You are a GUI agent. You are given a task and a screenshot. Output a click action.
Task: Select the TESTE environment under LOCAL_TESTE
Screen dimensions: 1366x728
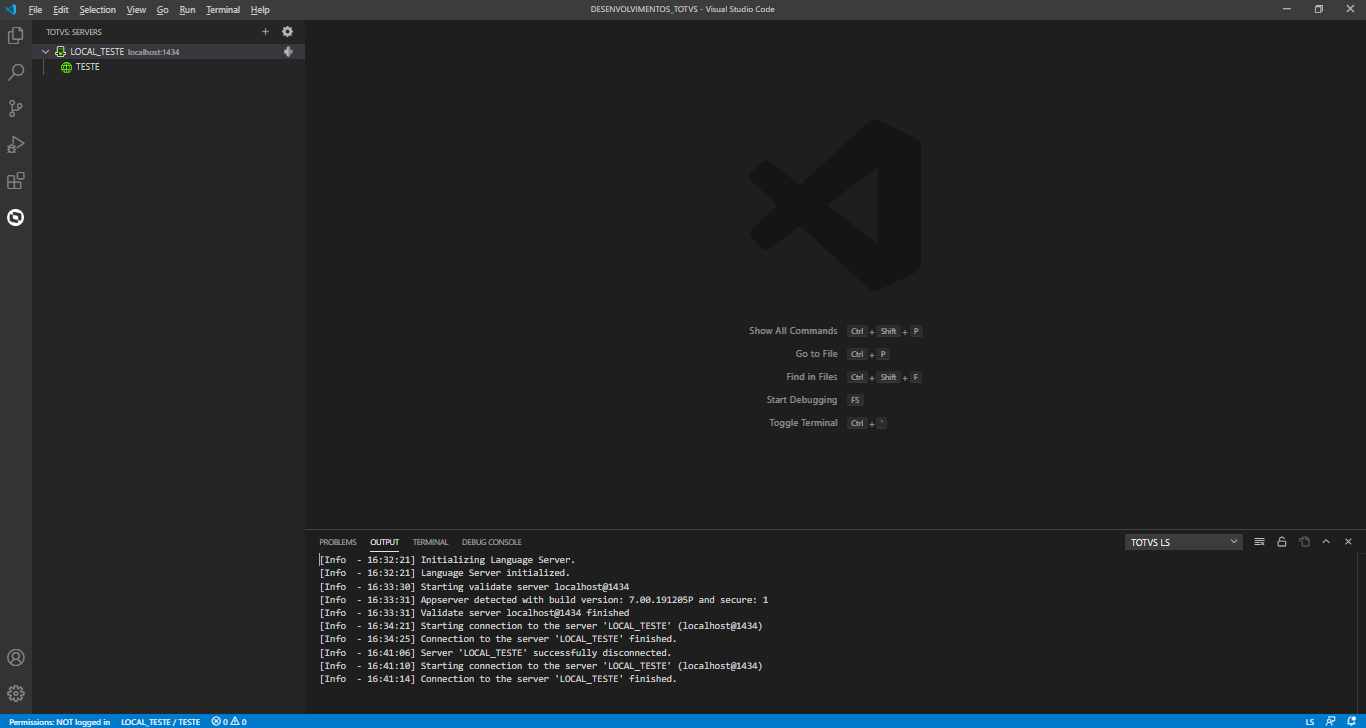pyautogui.click(x=86, y=67)
